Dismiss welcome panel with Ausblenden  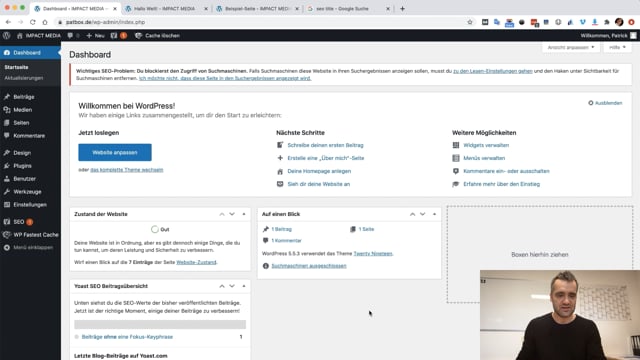click(605, 103)
